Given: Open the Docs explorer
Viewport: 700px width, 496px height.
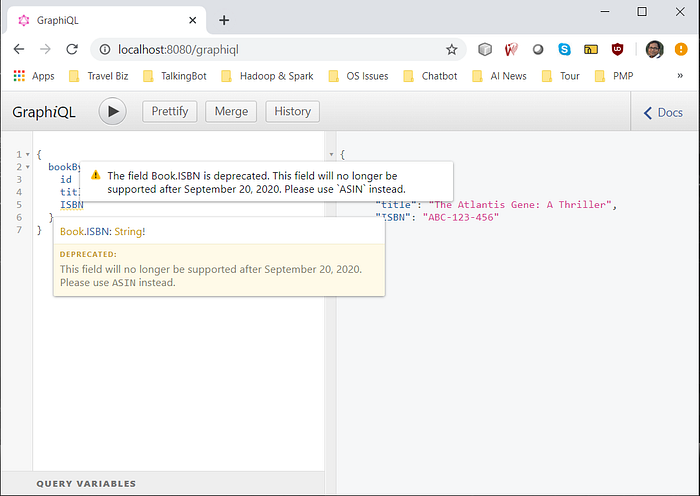Looking at the screenshot, I should [663, 113].
